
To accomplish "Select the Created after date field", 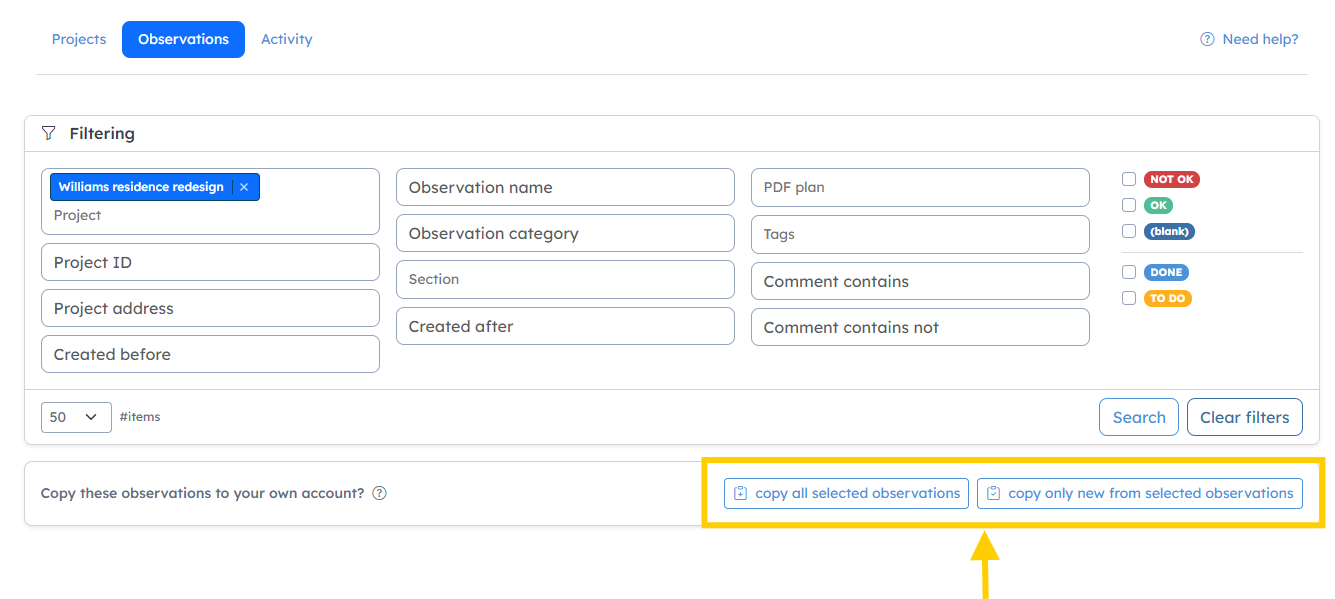I will click(x=565, y=326).
